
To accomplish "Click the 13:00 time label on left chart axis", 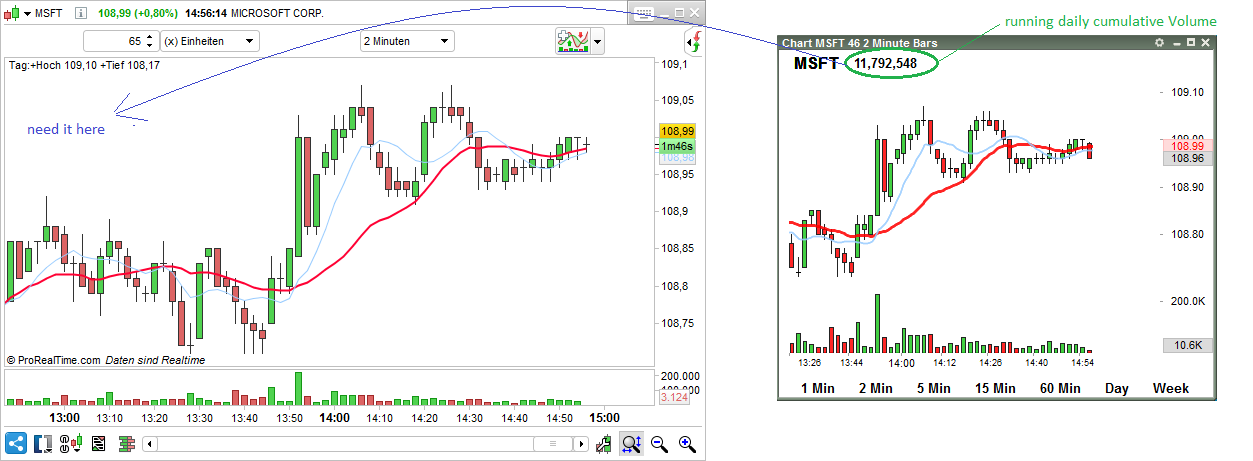I will (65, 418).
